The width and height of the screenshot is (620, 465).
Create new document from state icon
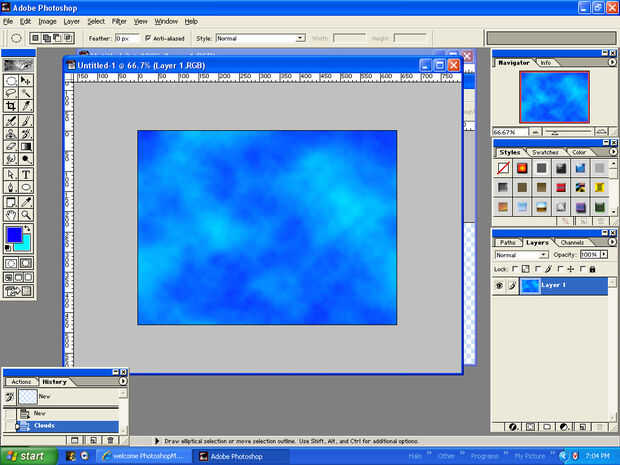[x=74, y=440]
